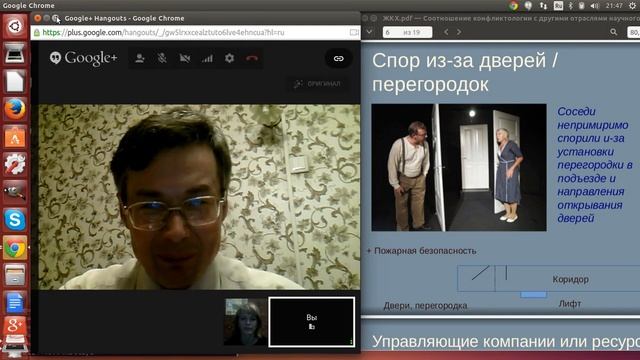Image resolution: width=640 pixels, height=360 pixels.
Task: Click the Chrome address bar URL
Action: click(163, 32)
